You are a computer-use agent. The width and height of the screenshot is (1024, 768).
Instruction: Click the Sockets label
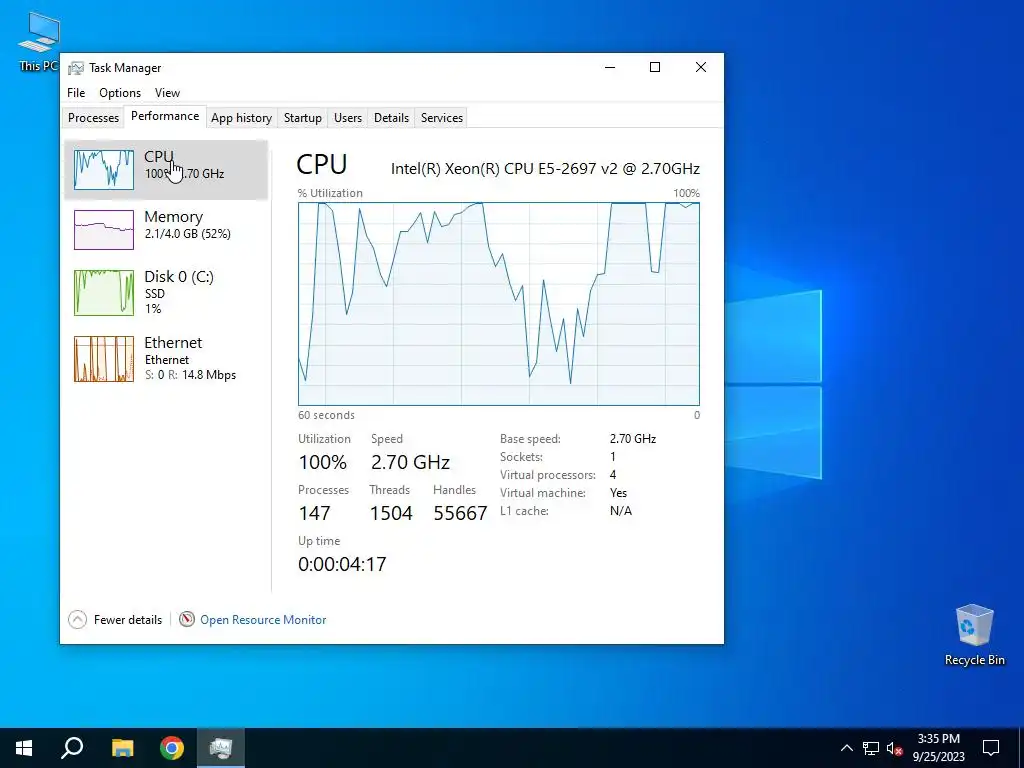(521, 456)
